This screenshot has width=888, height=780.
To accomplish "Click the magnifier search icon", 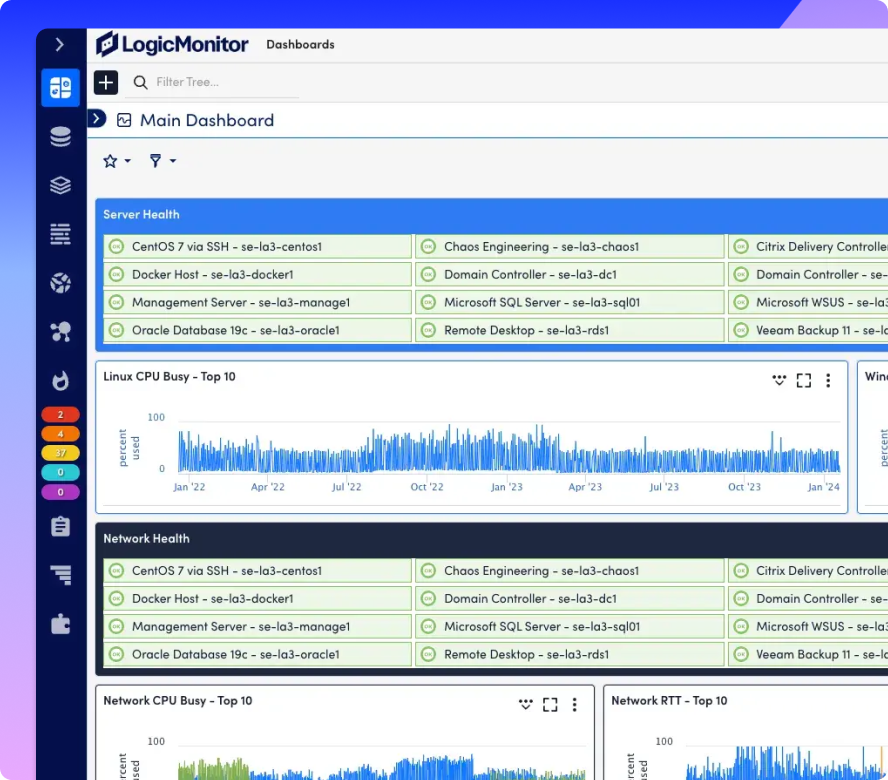I will [x=140, y=83].
